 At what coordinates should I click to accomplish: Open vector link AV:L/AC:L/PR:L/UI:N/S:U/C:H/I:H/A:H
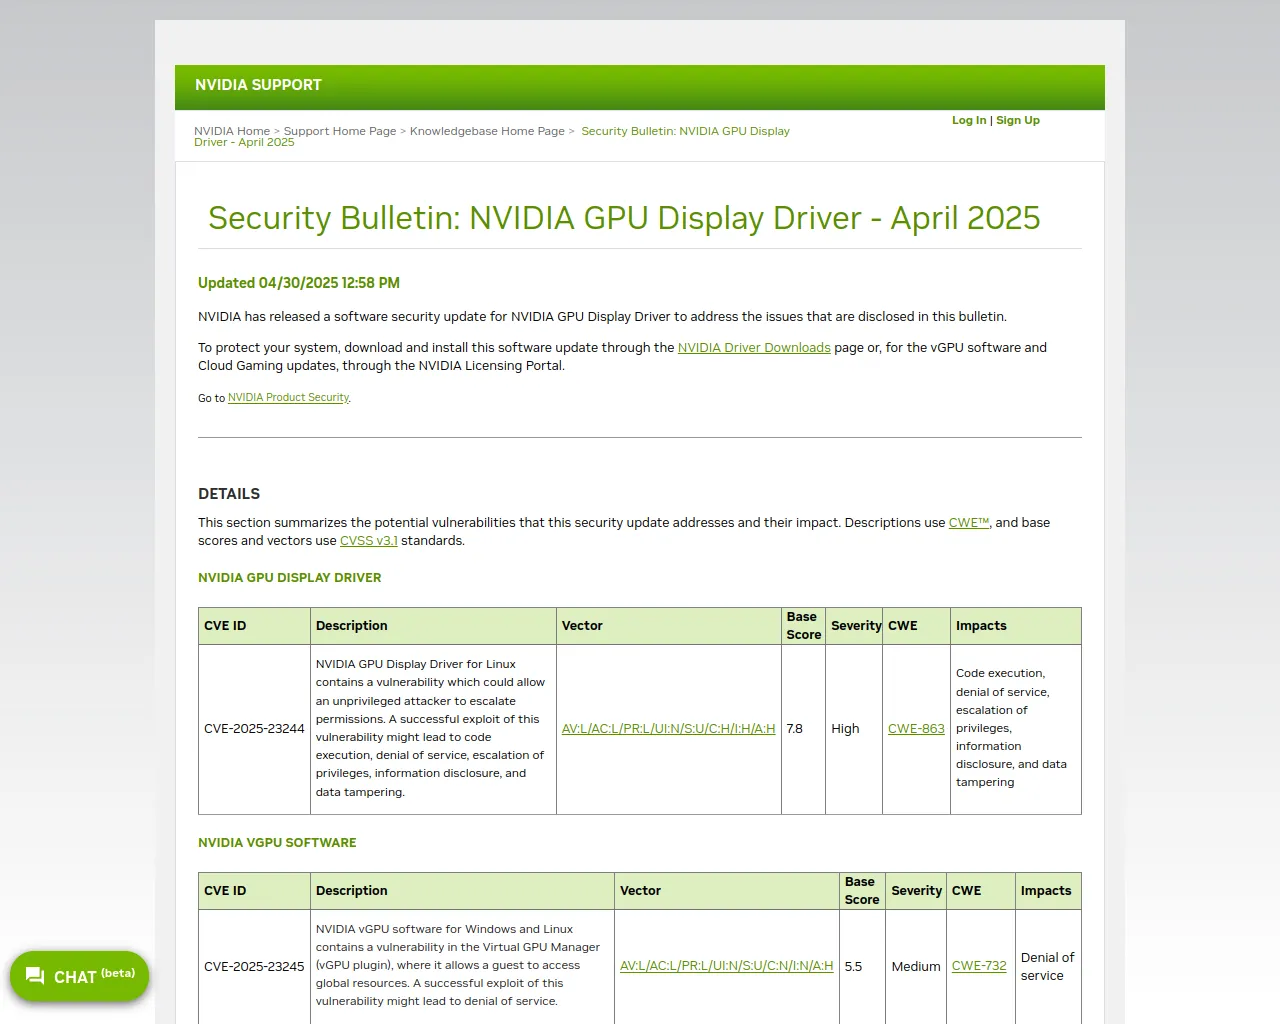[x=668, y=729]
